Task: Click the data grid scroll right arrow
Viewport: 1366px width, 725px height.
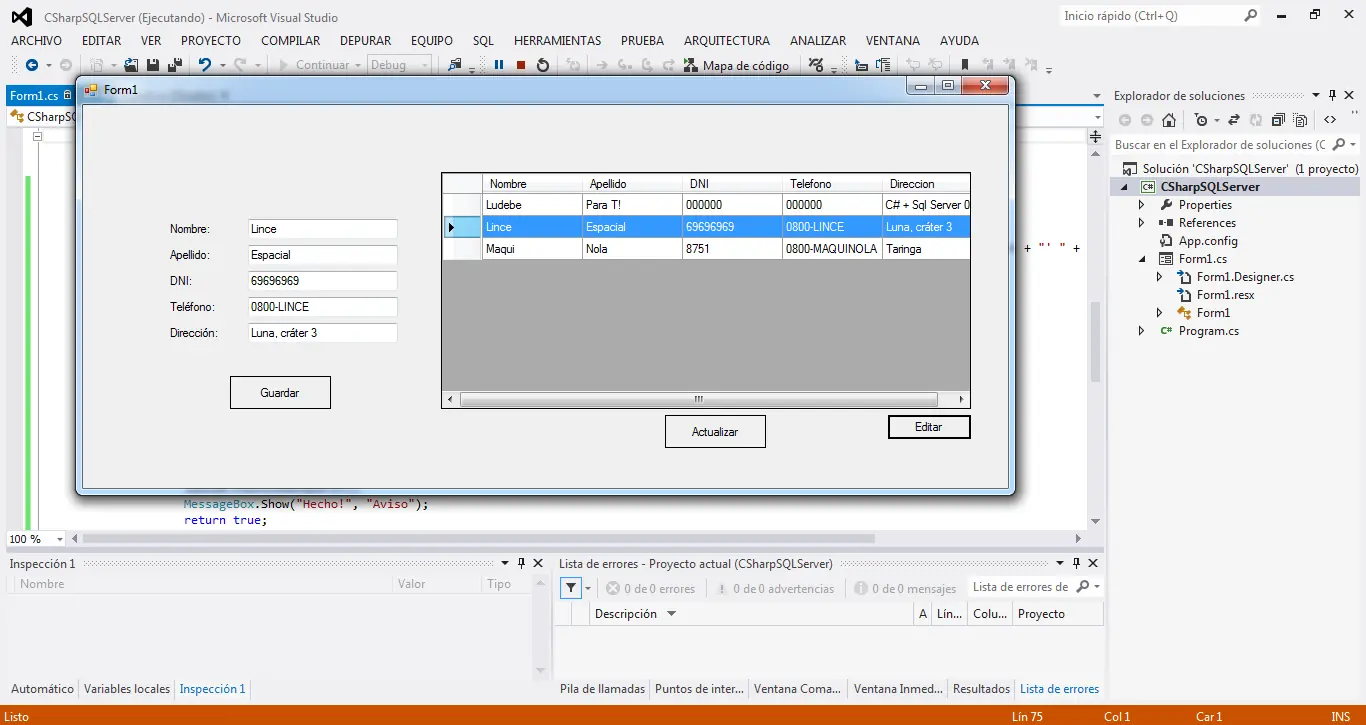Action: click(961, 399)
